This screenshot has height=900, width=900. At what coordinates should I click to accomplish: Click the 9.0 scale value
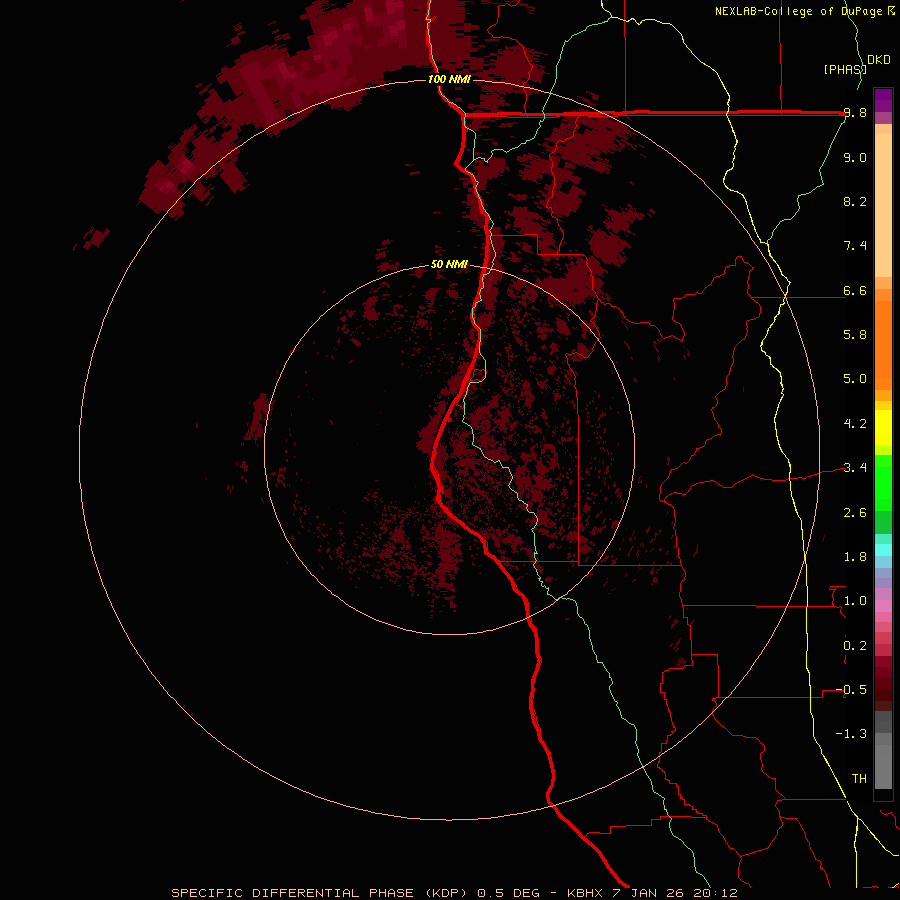tap(855, 157)
